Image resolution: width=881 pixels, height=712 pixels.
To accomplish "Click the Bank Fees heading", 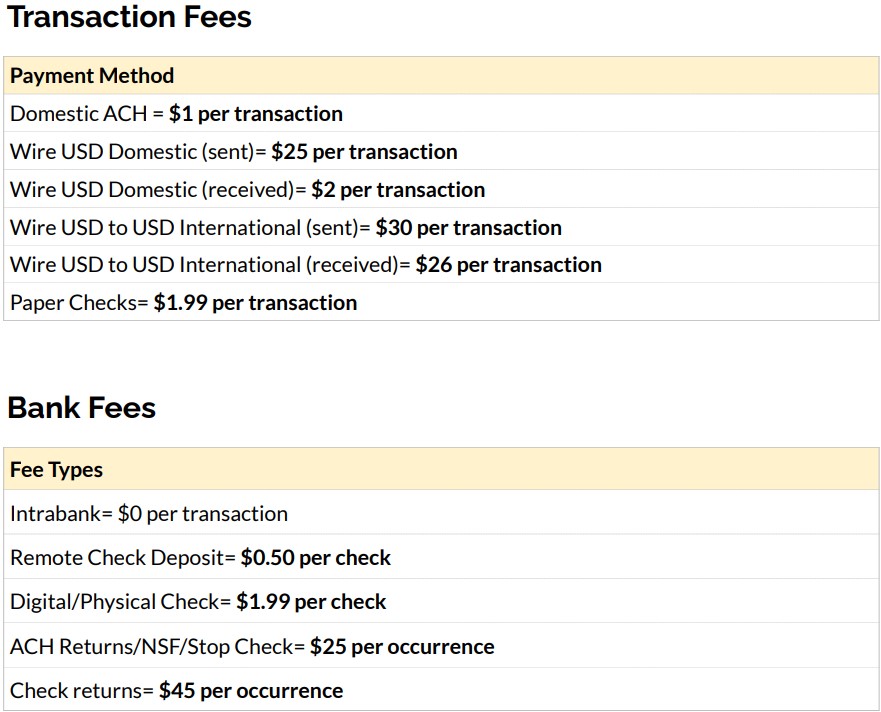I will 80,408.
